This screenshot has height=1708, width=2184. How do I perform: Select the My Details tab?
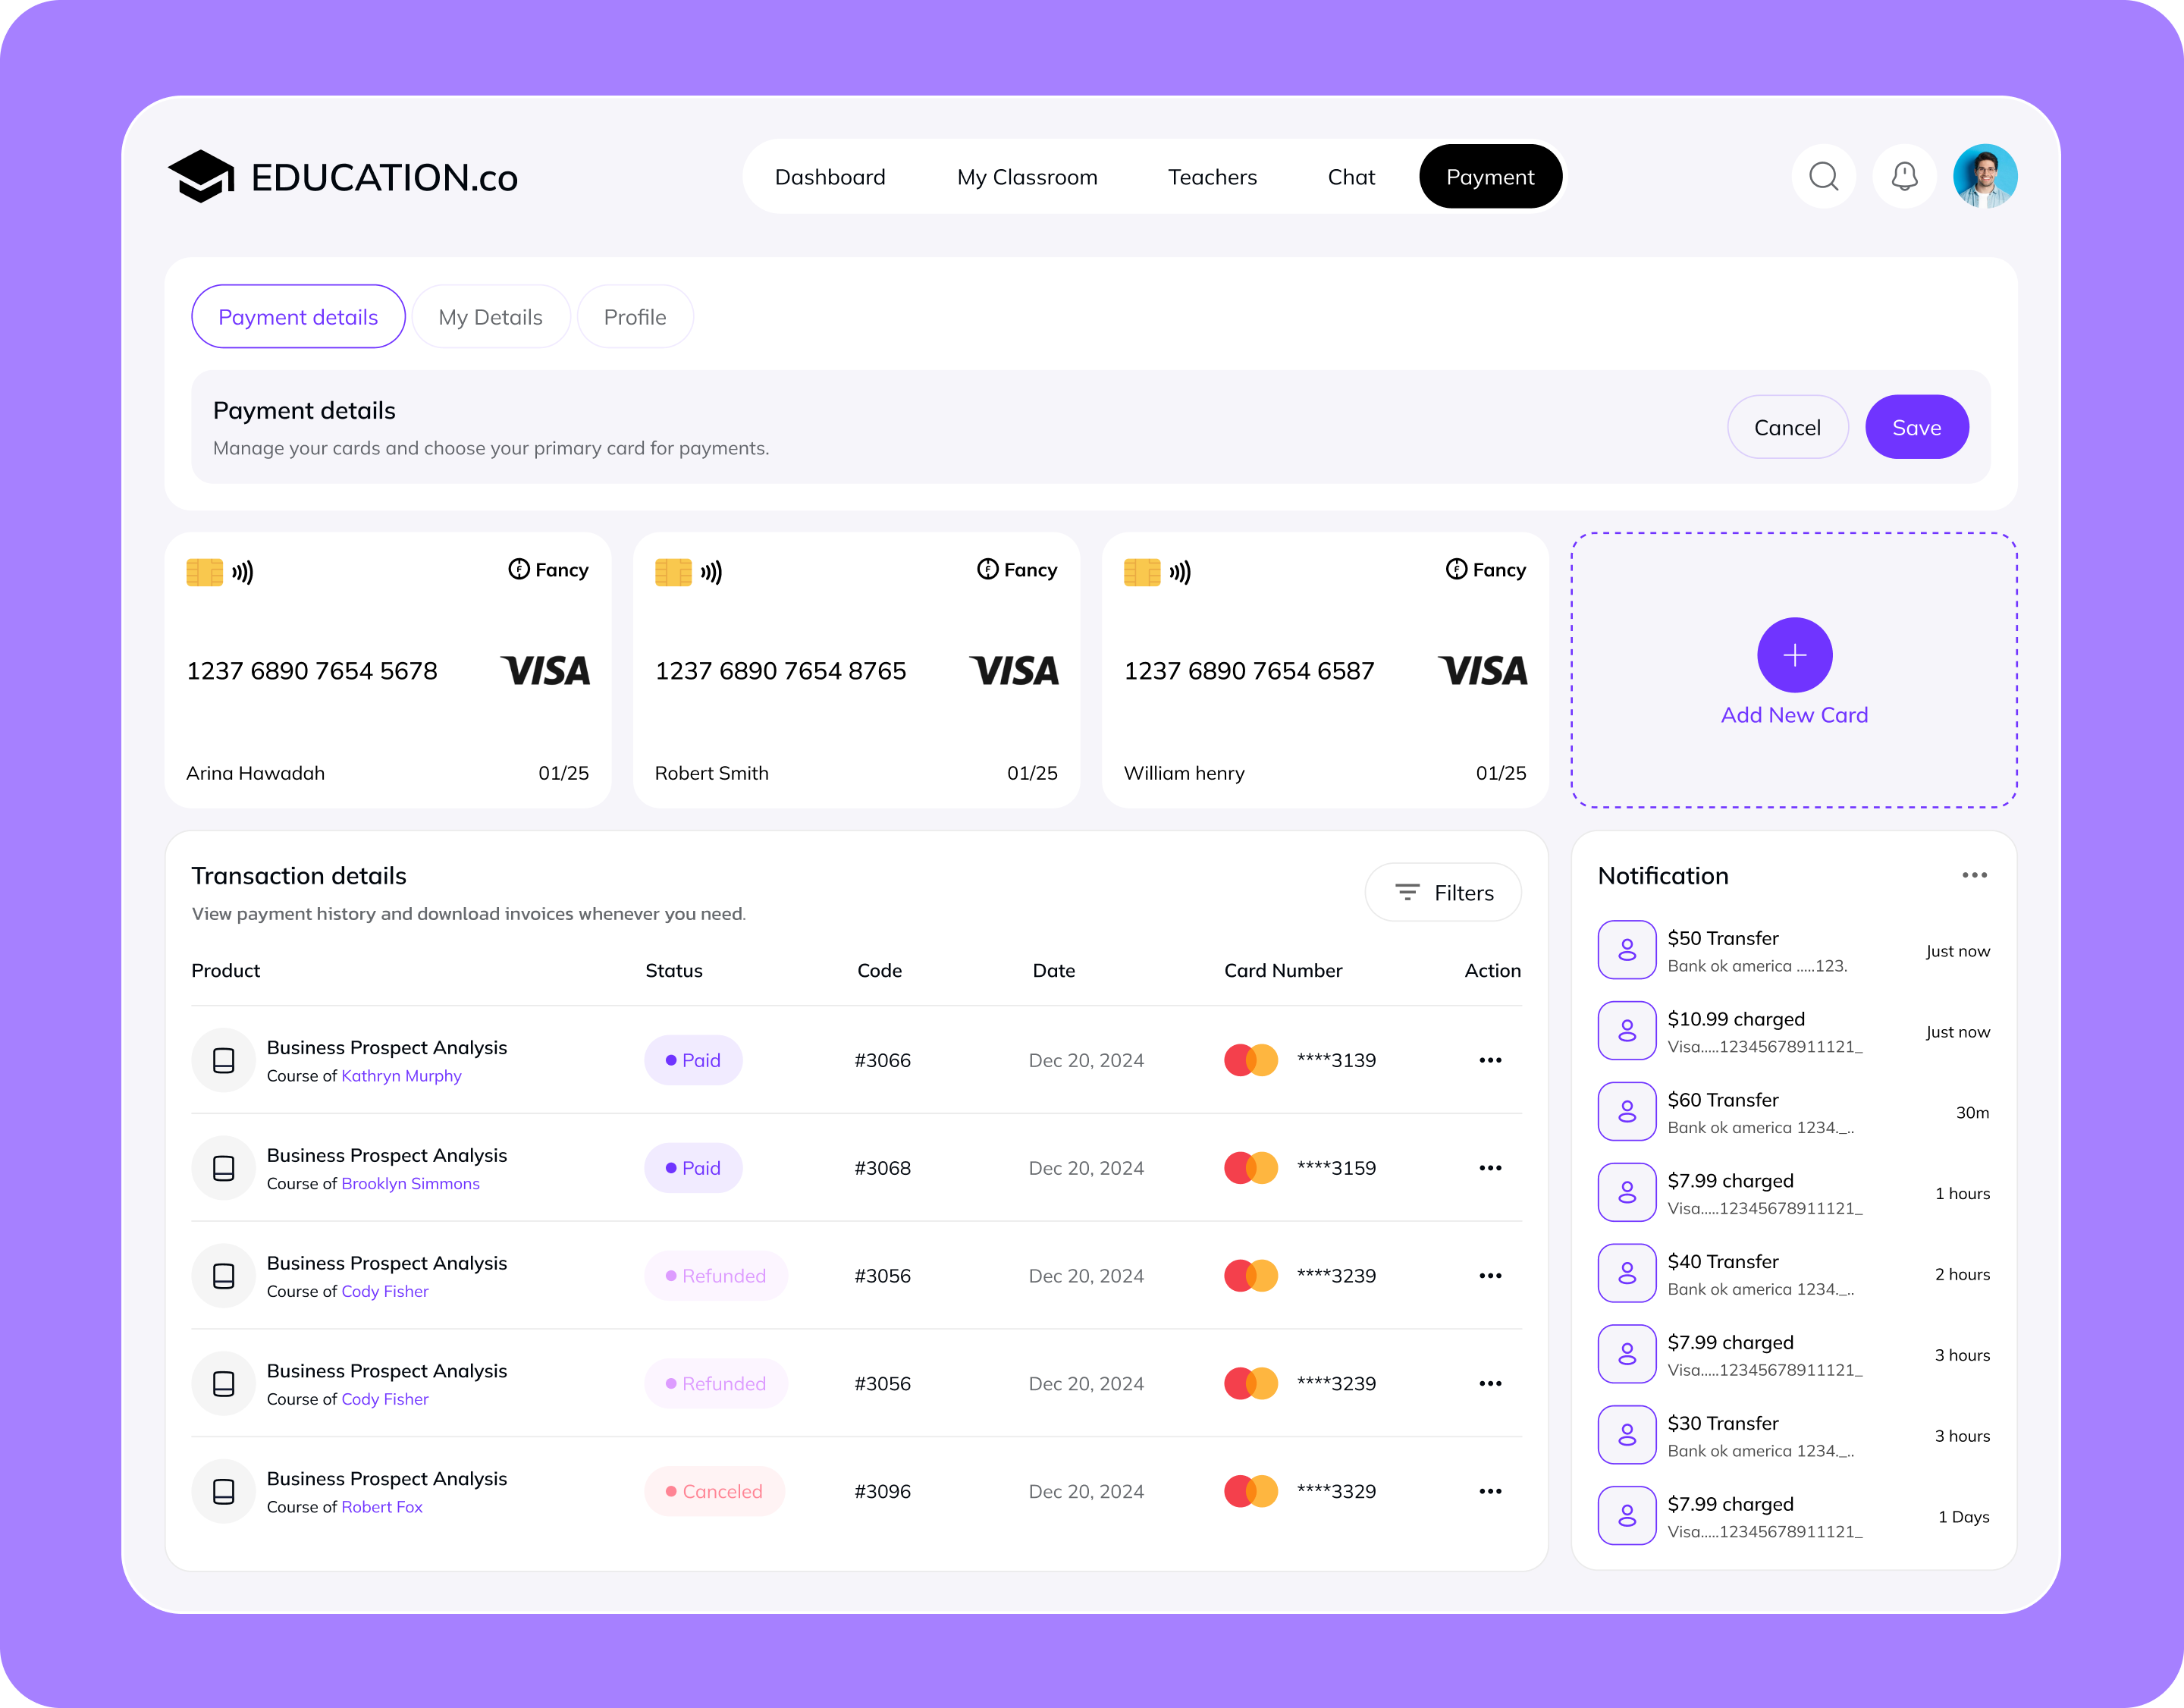tap(490, 316)
